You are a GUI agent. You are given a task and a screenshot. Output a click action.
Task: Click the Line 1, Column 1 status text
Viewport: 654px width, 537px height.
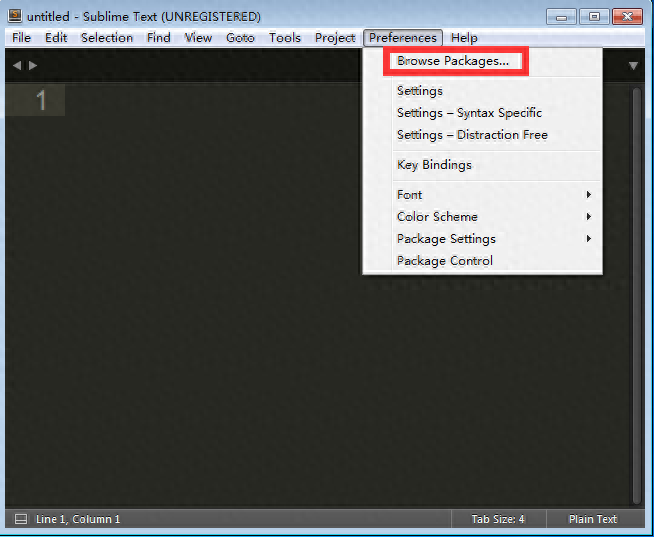click(78, 519)
